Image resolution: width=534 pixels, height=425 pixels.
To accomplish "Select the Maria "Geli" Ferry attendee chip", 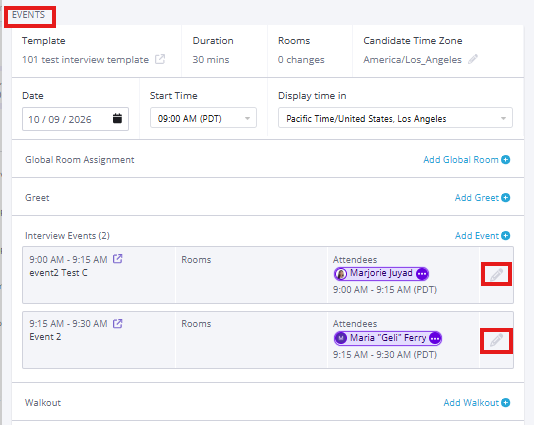I will click(388, 339).
